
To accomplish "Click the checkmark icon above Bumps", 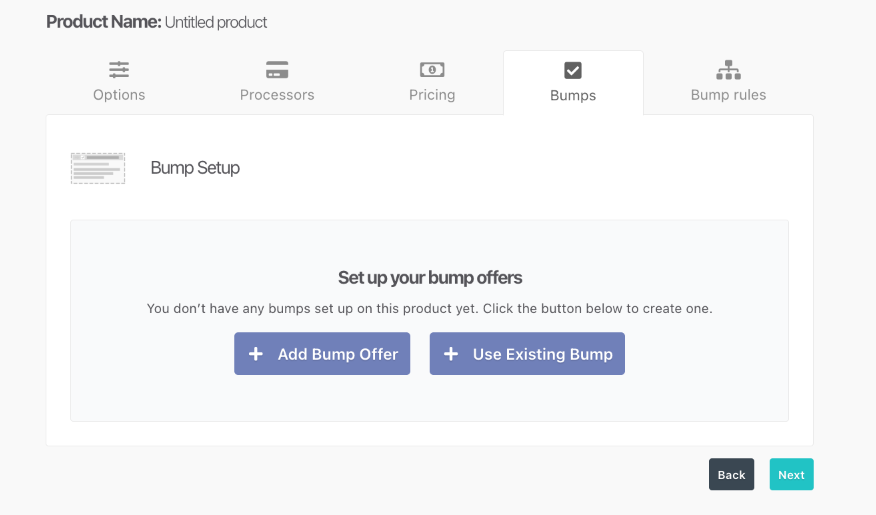I will pos(573,70).
